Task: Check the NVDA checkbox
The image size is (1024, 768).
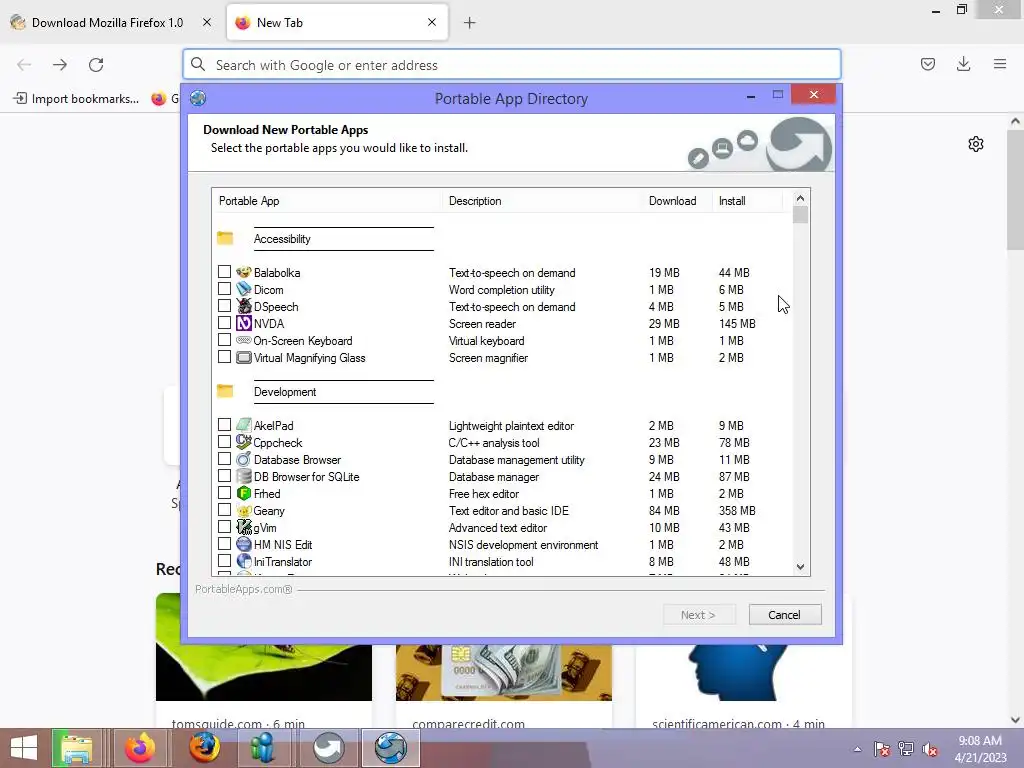Action: click(224, 323)
